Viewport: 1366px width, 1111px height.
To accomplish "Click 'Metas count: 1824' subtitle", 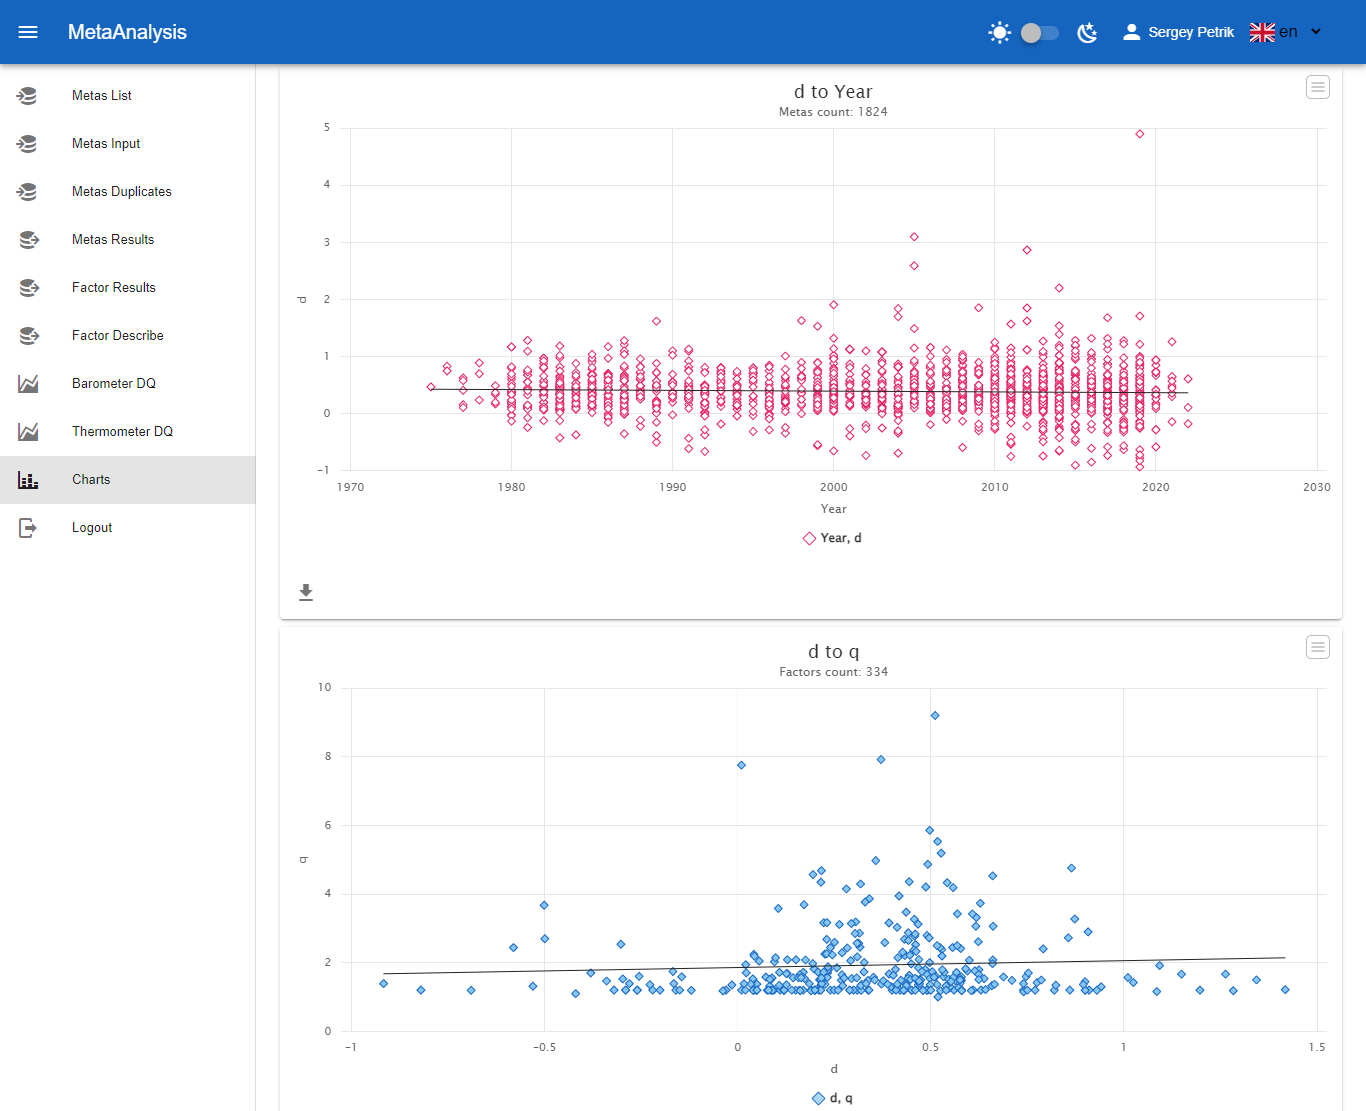I will point(833,112).
